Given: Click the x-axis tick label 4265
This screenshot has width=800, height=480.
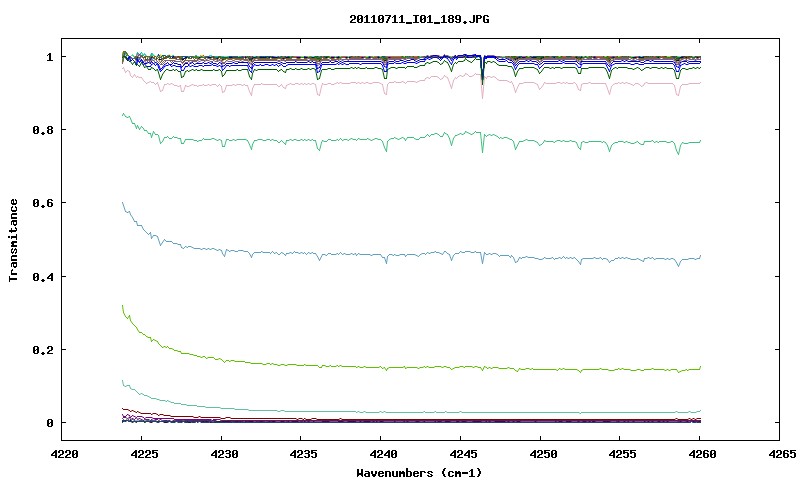Looking at the screenshot, I should 781,454.
